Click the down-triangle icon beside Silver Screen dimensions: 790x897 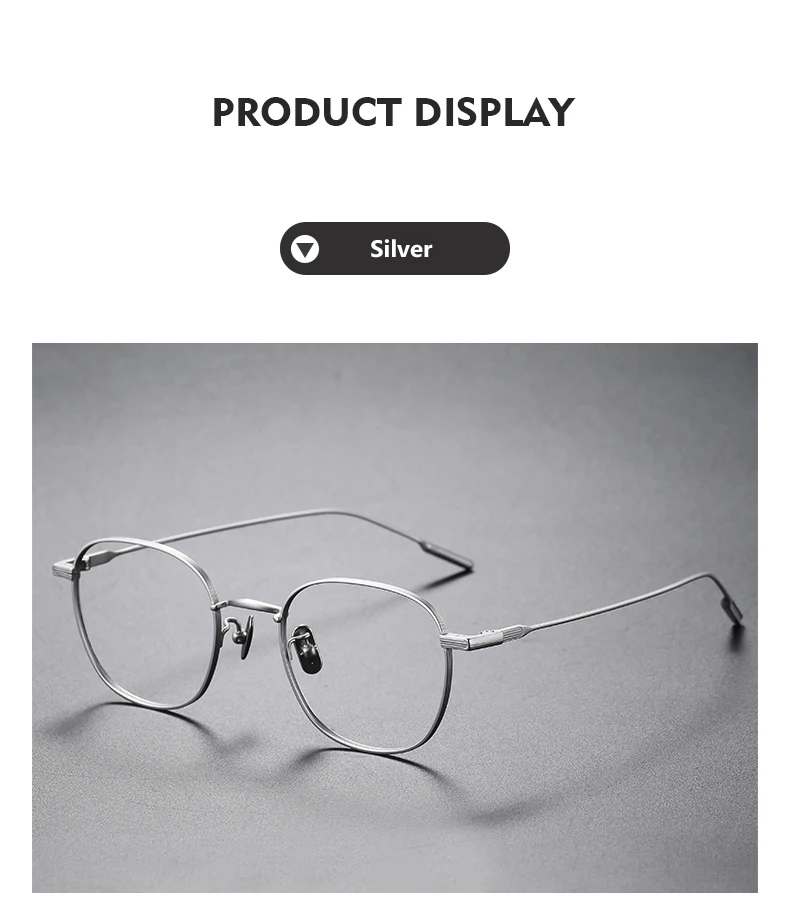(305, 249)
